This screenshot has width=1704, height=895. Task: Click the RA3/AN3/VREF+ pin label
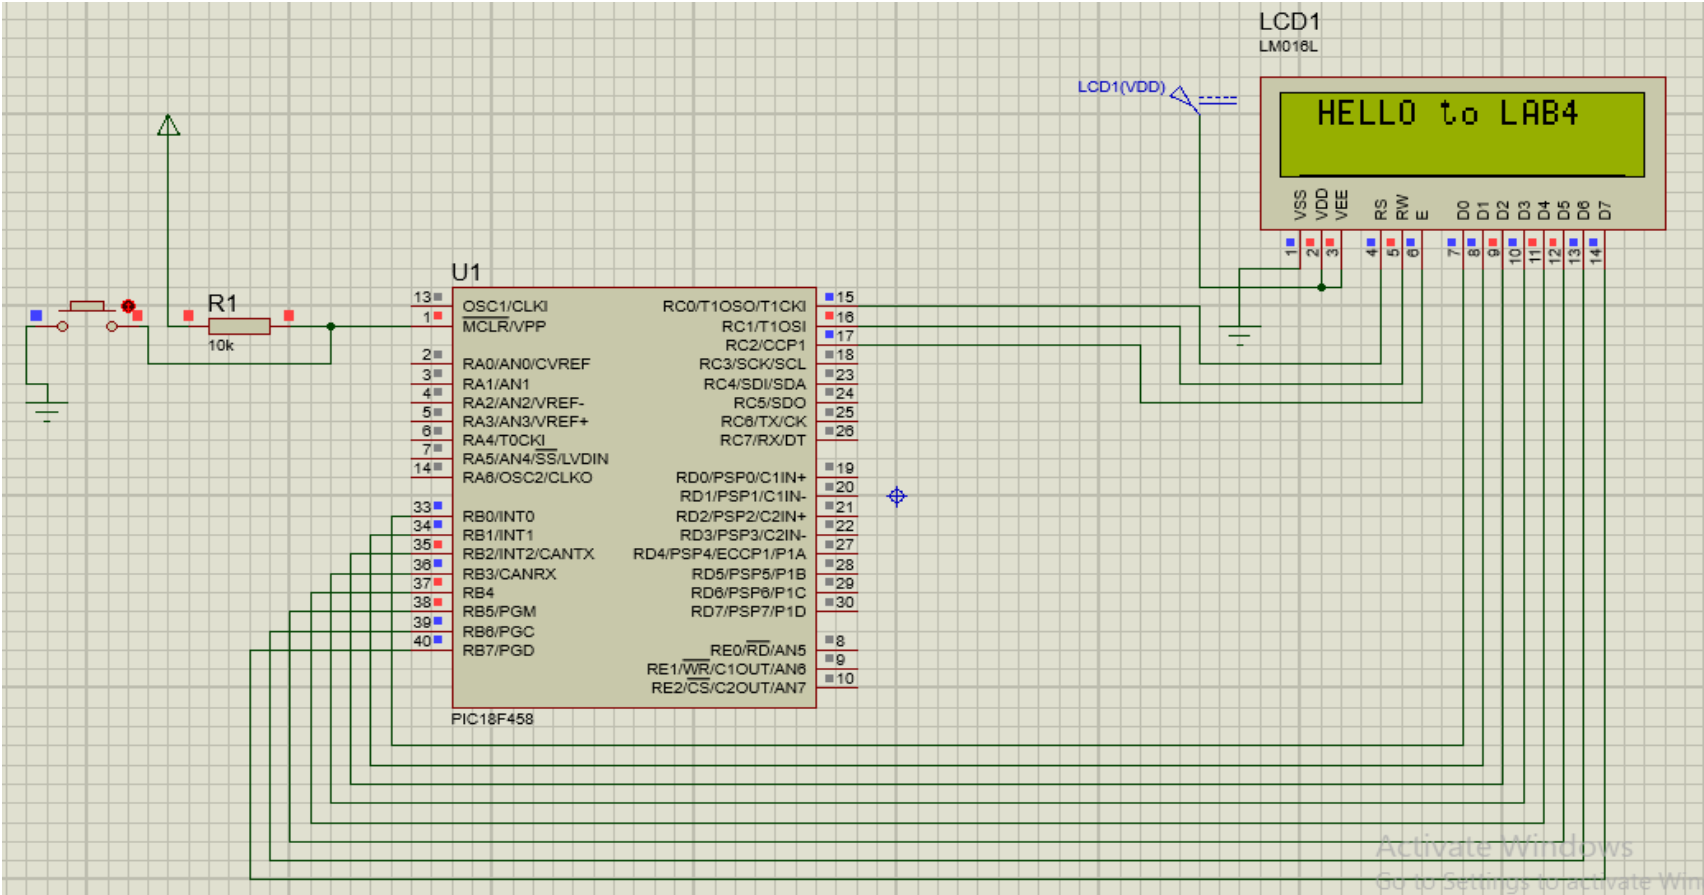tap(525, 422)
